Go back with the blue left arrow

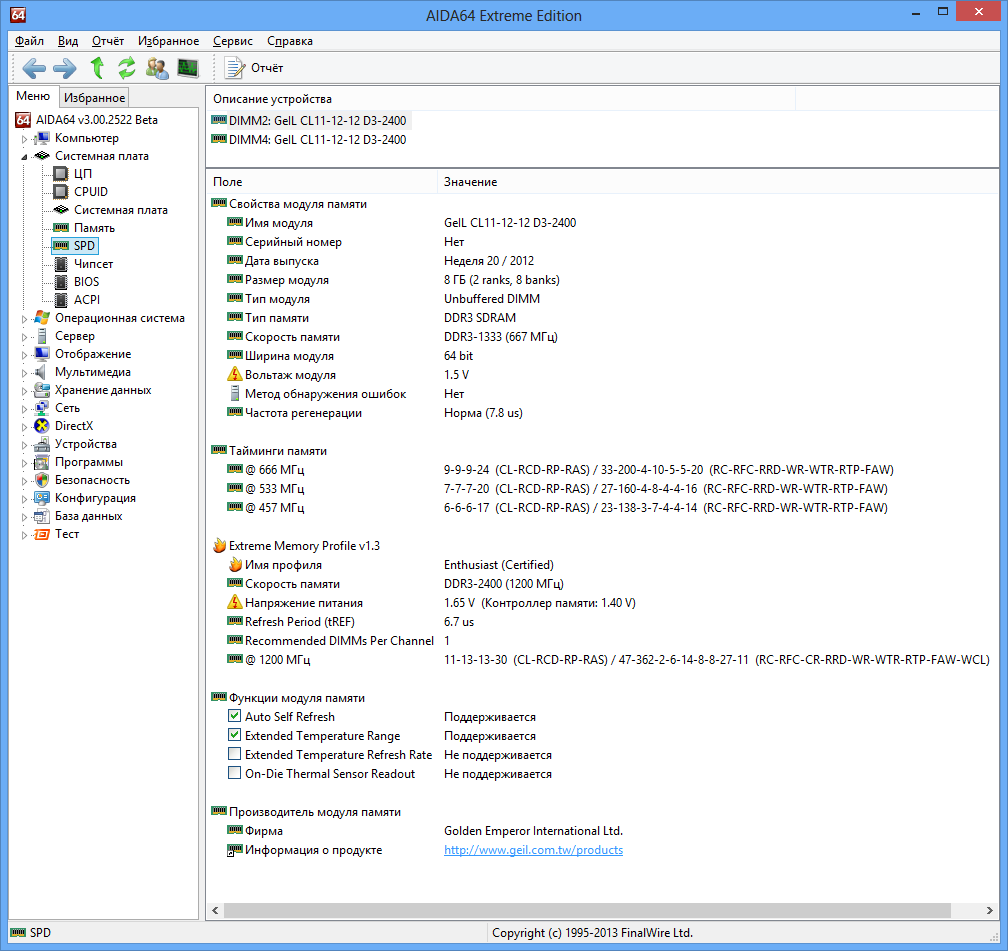coord(34,68)
